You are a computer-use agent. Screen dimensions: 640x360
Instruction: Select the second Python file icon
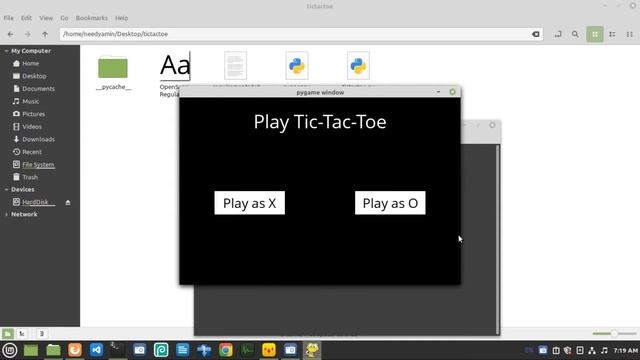pyautogui.click(x=358, y=65)
